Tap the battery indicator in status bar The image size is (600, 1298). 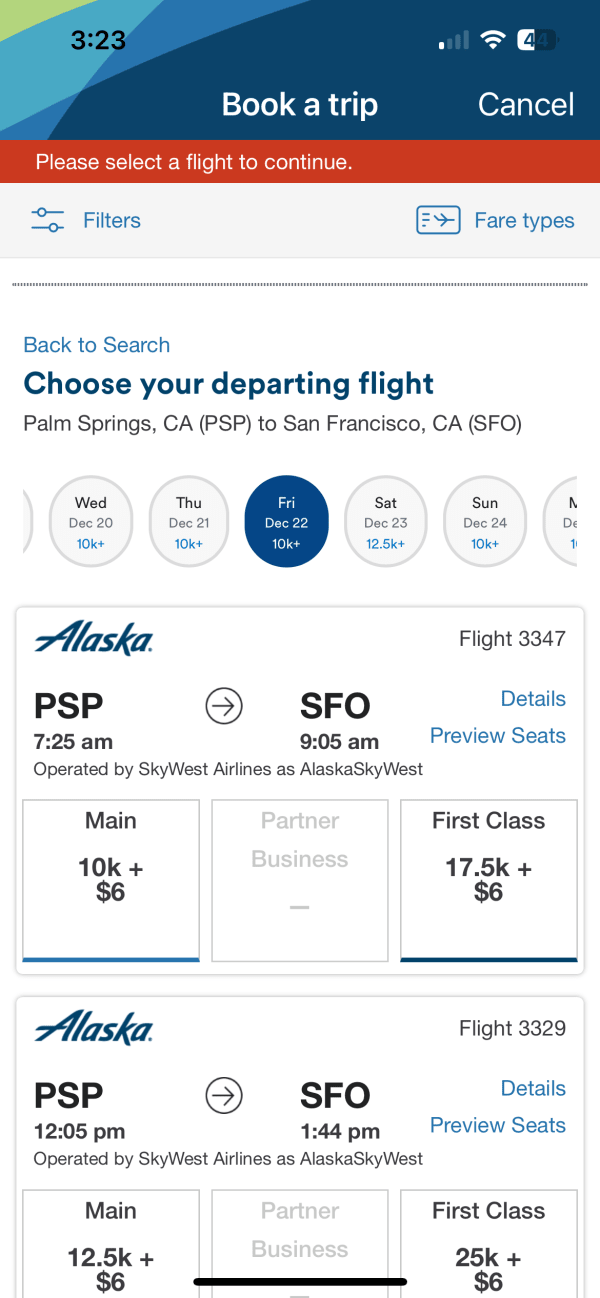538,40
